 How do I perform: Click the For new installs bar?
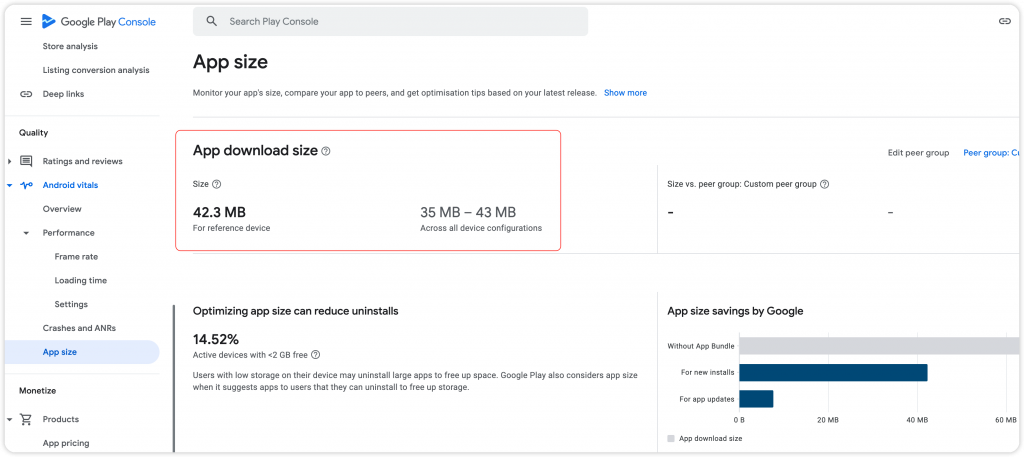[833, 373]
